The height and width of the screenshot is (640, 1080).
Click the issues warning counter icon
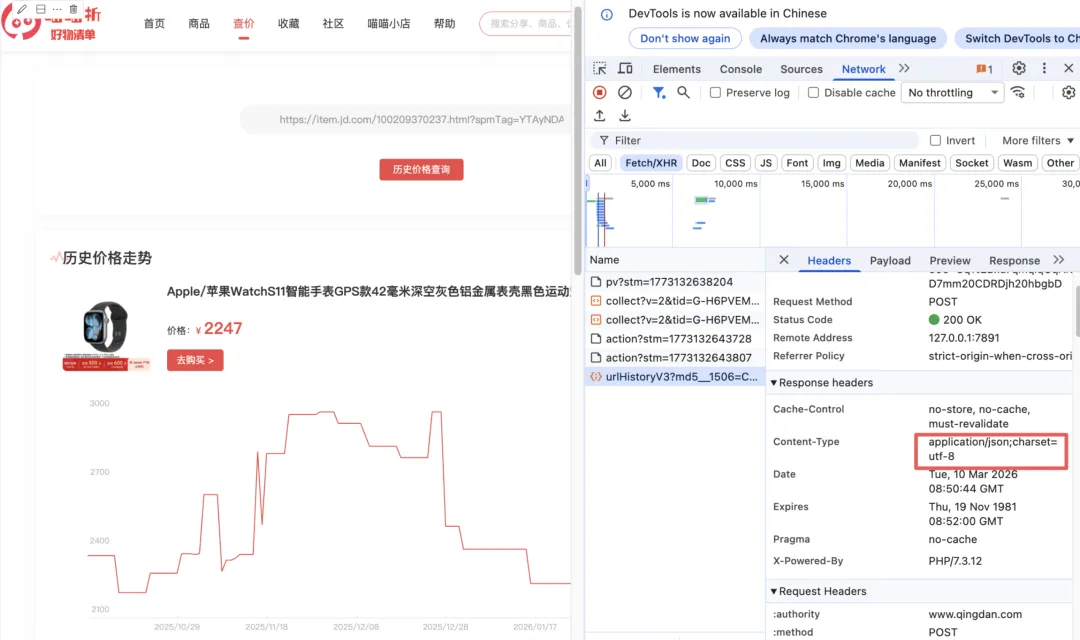click(984, 69)
